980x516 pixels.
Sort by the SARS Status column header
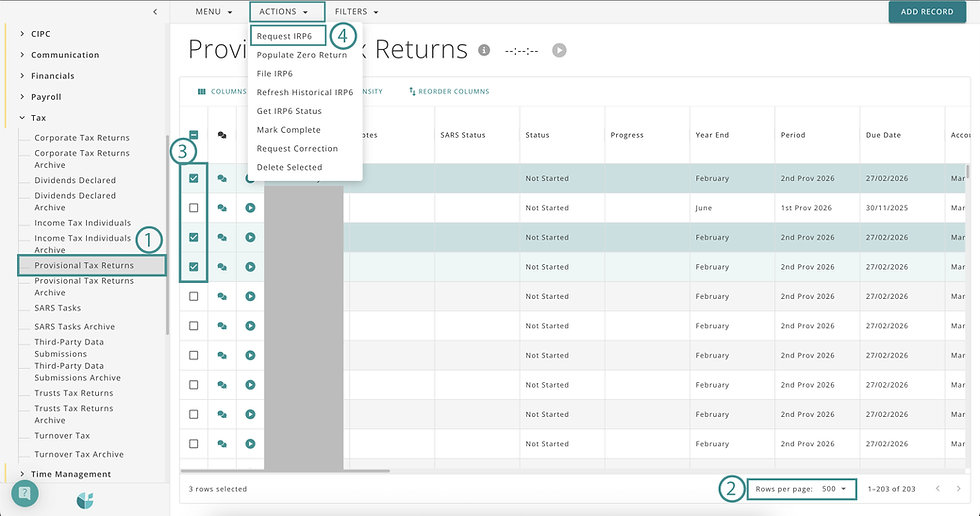(462, 135)
